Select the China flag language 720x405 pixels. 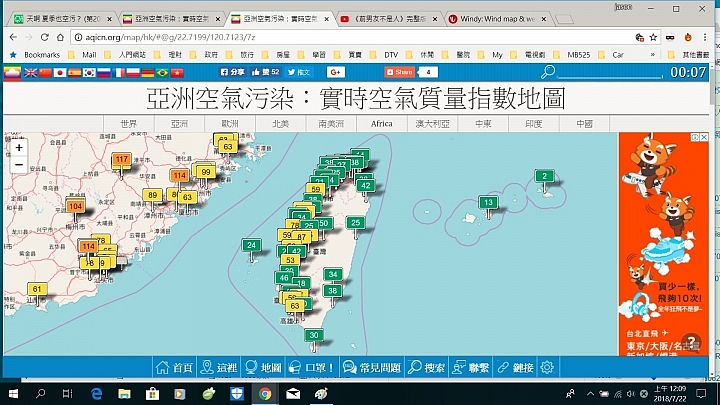tap(45, 73)
